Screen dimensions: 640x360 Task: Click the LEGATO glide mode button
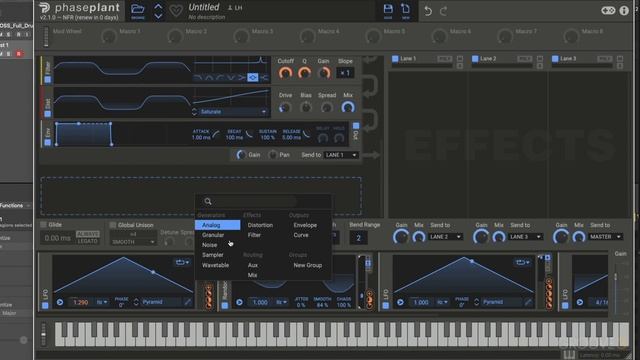point(88,241)
